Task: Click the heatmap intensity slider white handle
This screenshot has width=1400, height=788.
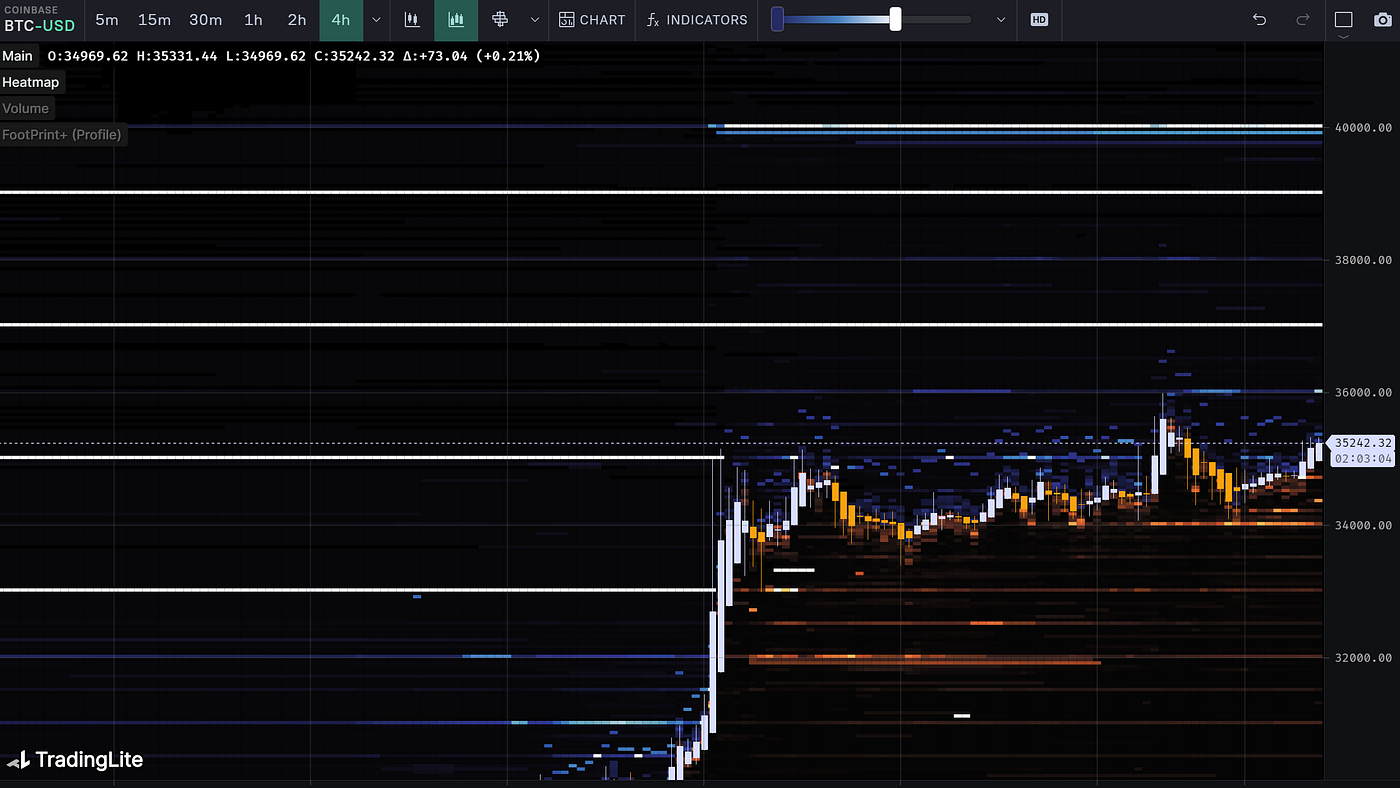Action: coord(895,19)
